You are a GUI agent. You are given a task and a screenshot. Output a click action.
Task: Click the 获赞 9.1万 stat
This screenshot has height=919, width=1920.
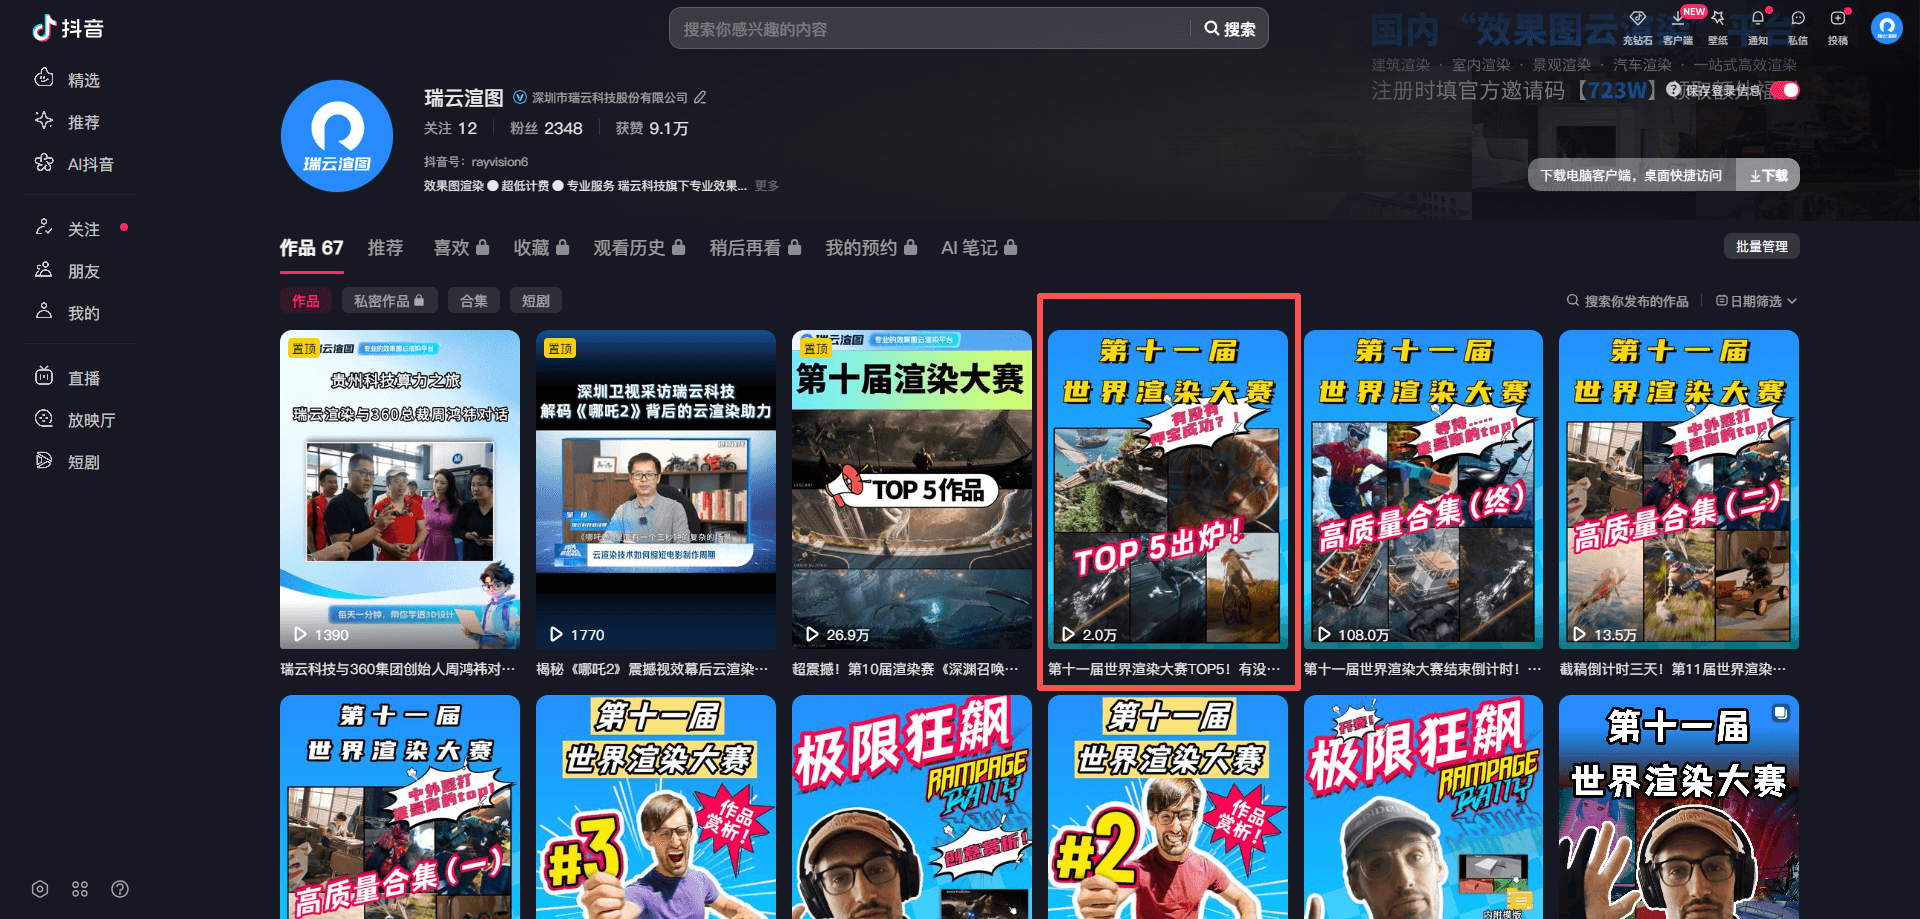[652, 128]
